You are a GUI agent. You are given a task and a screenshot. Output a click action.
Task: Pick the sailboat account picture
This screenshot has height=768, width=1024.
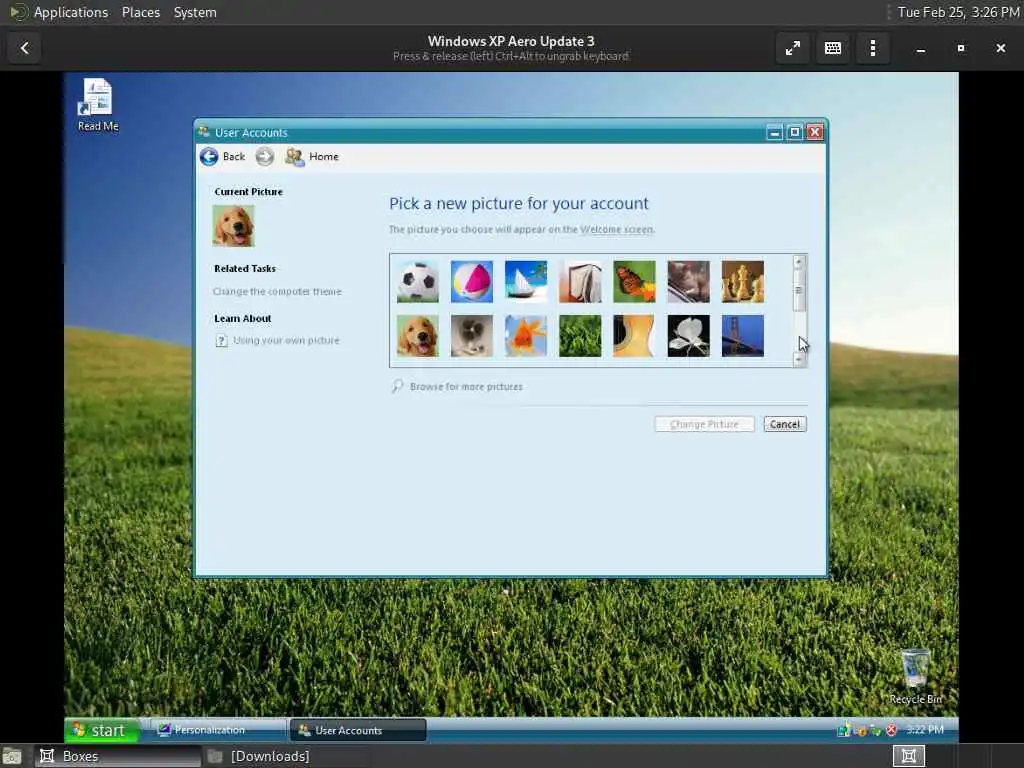(526, 282)
